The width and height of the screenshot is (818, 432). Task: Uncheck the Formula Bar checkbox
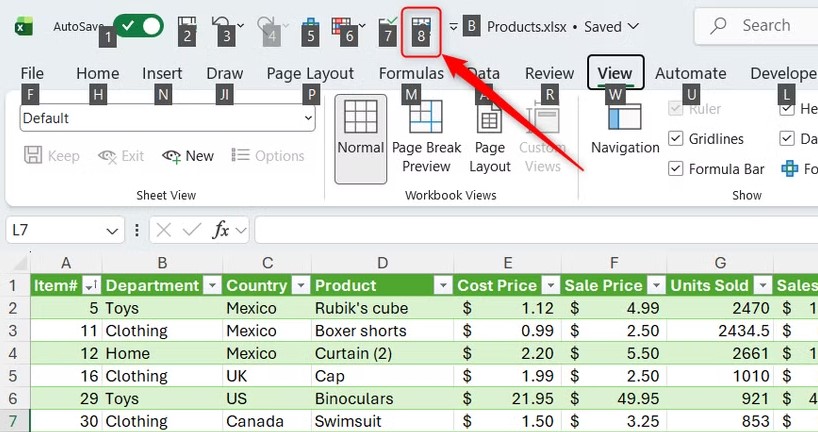[676, 169]
